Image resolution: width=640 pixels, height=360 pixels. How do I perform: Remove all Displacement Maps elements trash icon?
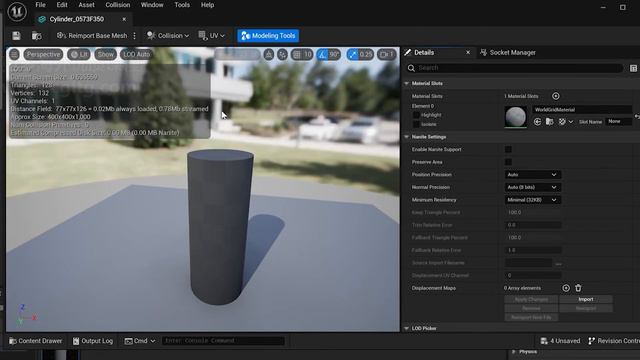coord(578,288)
